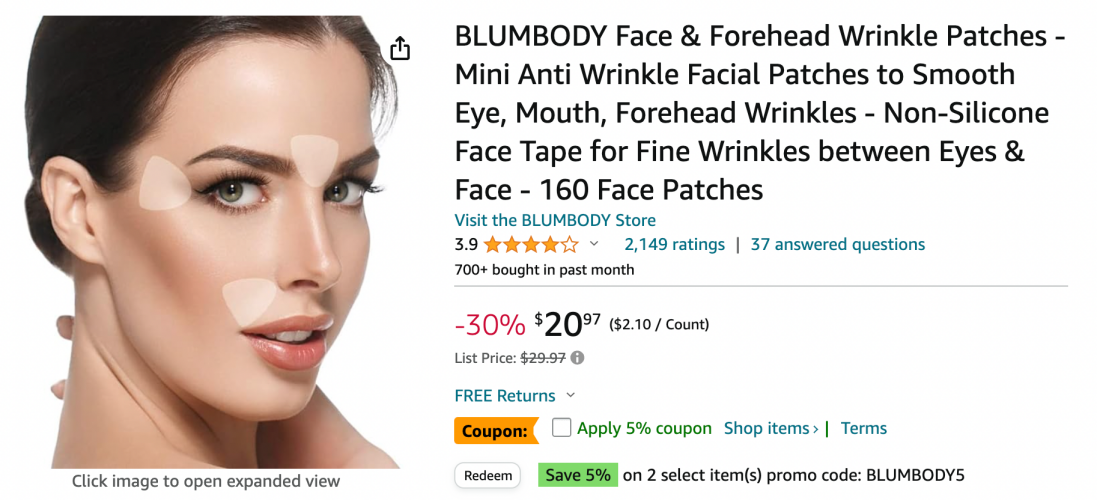This screenshot has height=500, width=1097.
Task: Open the wrinkle patches product image
Action: 218,242
